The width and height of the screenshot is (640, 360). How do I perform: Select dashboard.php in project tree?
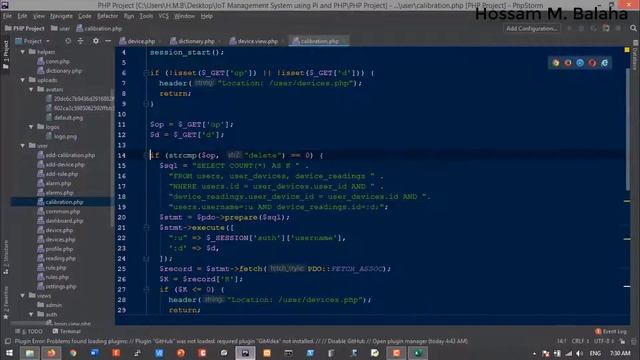[64, 221]
